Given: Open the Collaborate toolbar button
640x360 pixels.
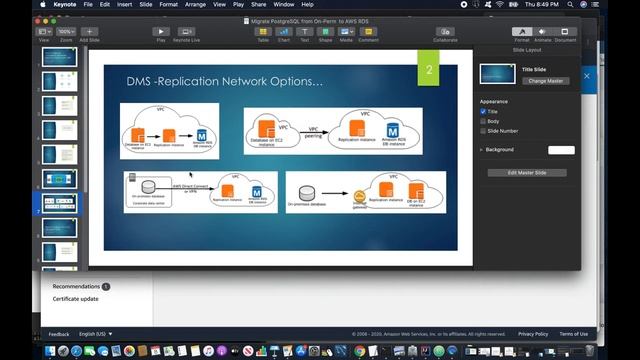Looking at the screenshot, I should pyautogui.click(x=445, y=32).
